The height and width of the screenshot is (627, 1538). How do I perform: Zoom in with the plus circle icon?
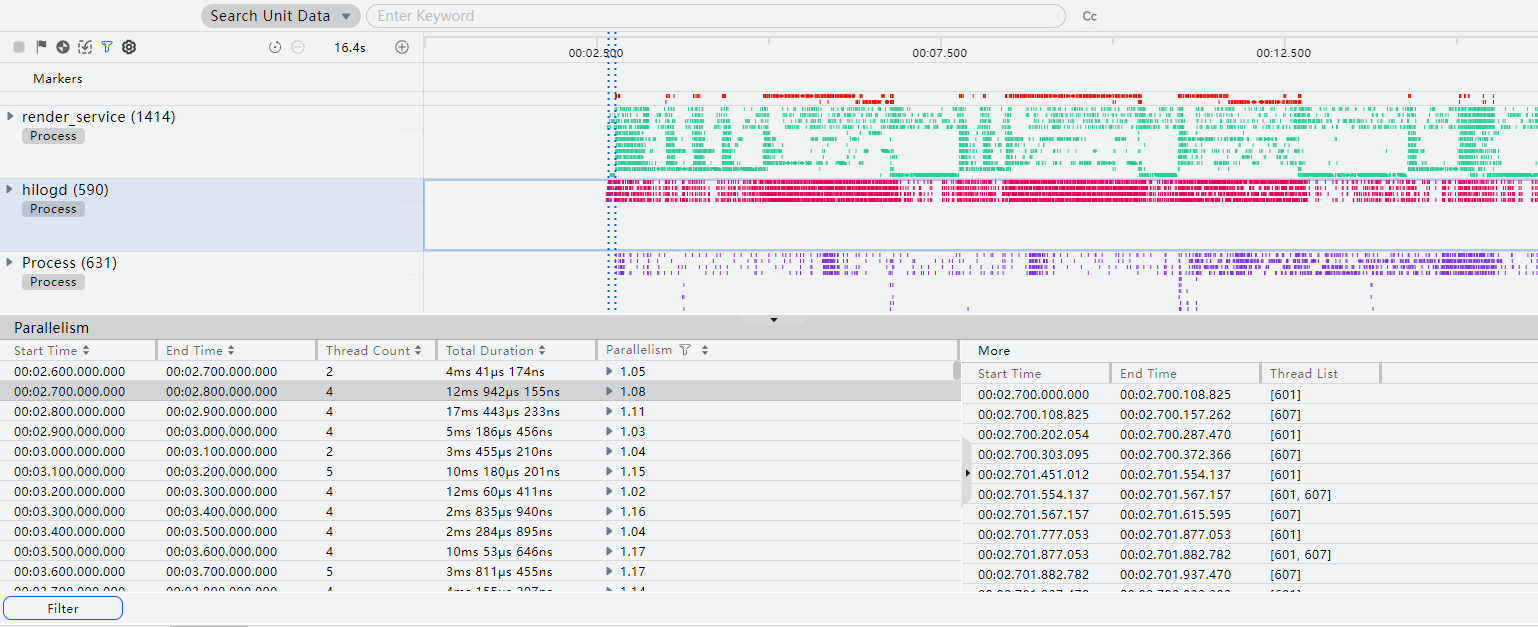(x=402, y=47)
